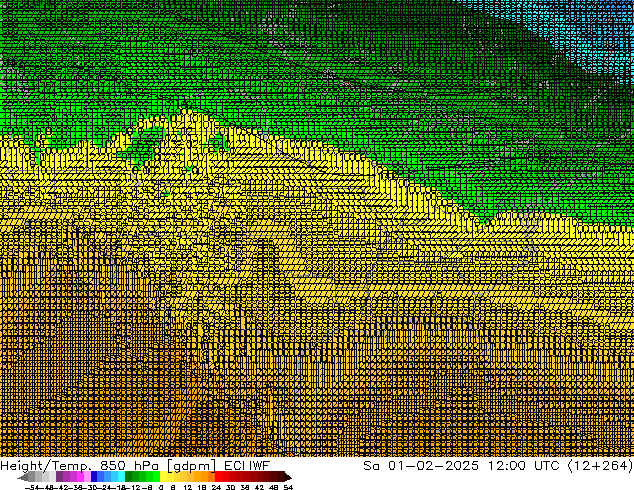Click the 'Height/Temp. 850 hPa [gdpm] ECMWF' title

[135, 465]
